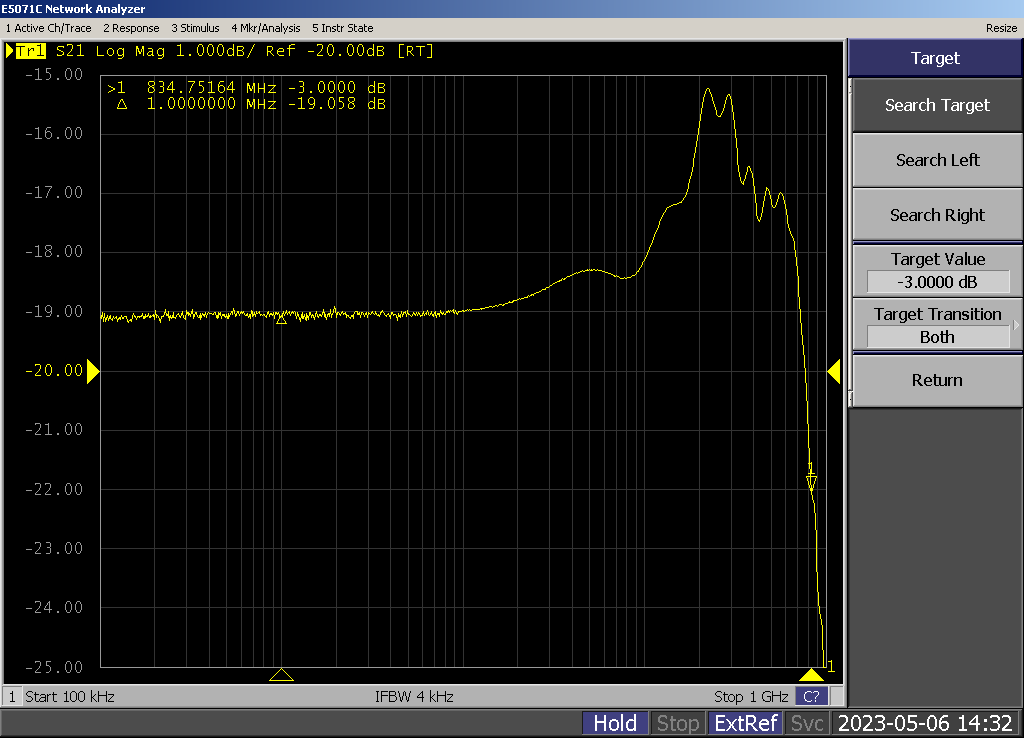Click the left reference level arrow marker
This screenshot has height=738, width=1024.
click(93, 372)
